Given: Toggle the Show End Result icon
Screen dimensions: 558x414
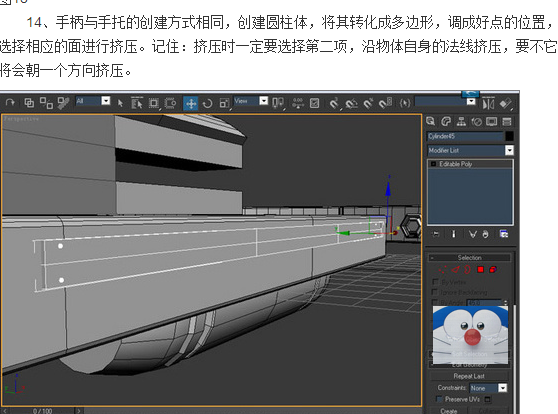Looking at the screenshot, I should [453, 234].
